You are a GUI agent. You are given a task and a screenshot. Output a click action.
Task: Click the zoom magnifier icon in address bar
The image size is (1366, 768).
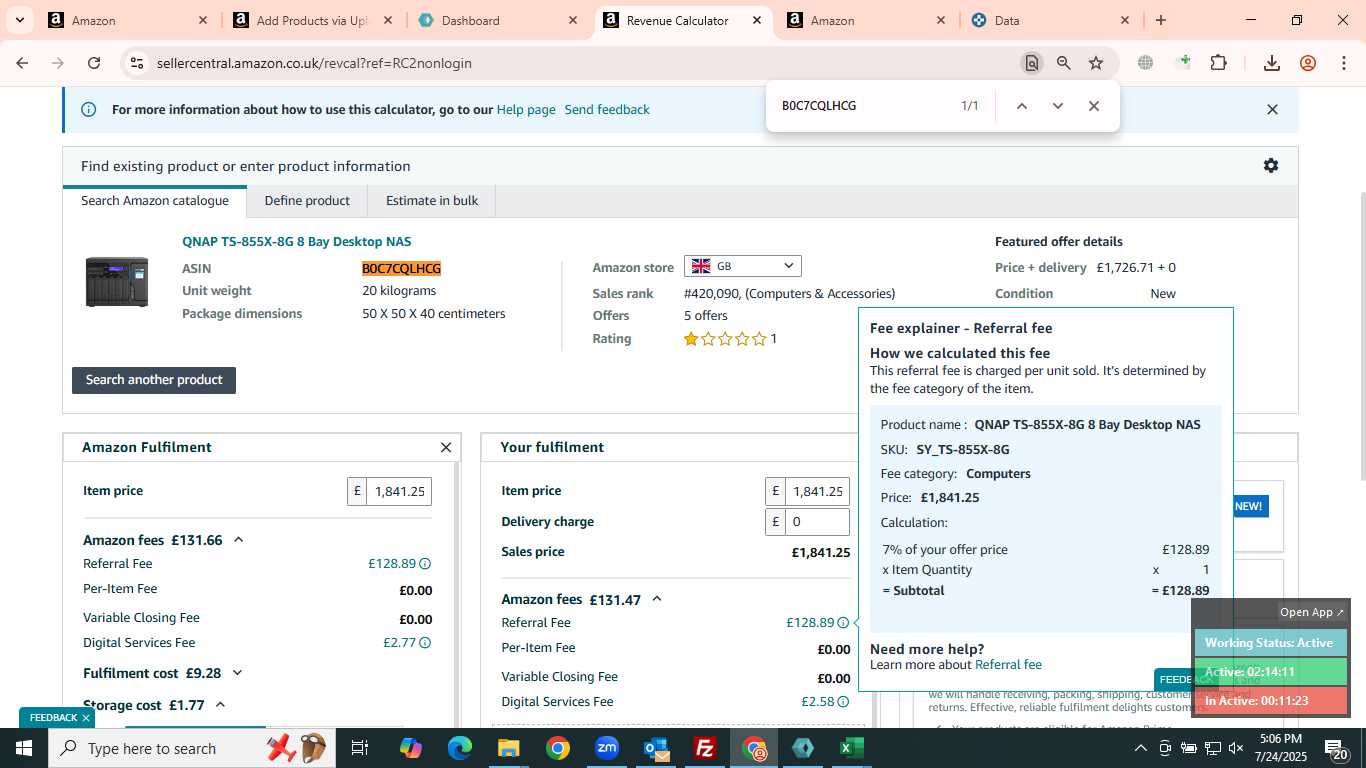(1064, 63)
